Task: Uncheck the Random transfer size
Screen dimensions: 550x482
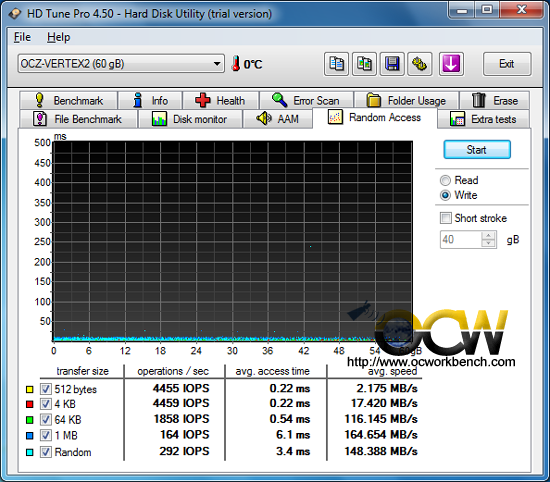Action: point(46,452)
